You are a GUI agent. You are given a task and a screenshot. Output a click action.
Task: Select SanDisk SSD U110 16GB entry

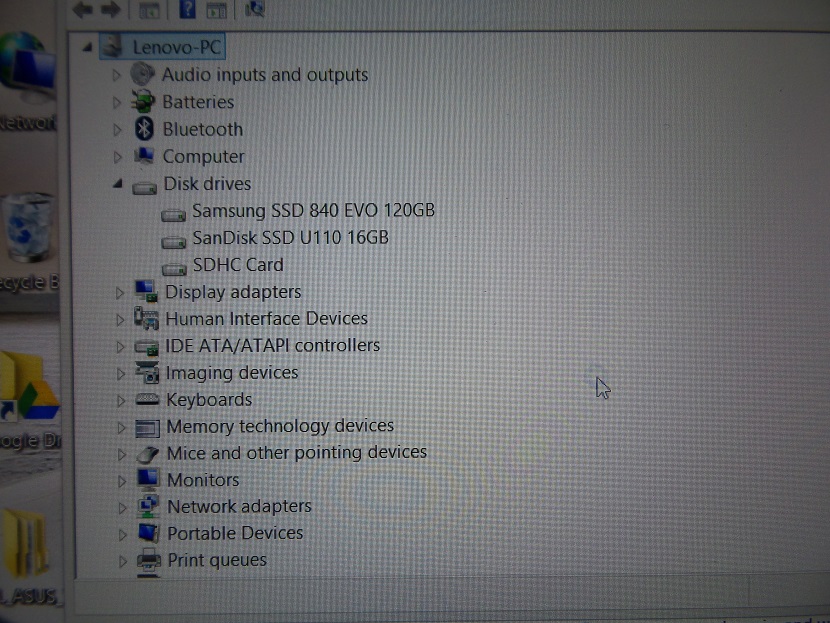291,238
